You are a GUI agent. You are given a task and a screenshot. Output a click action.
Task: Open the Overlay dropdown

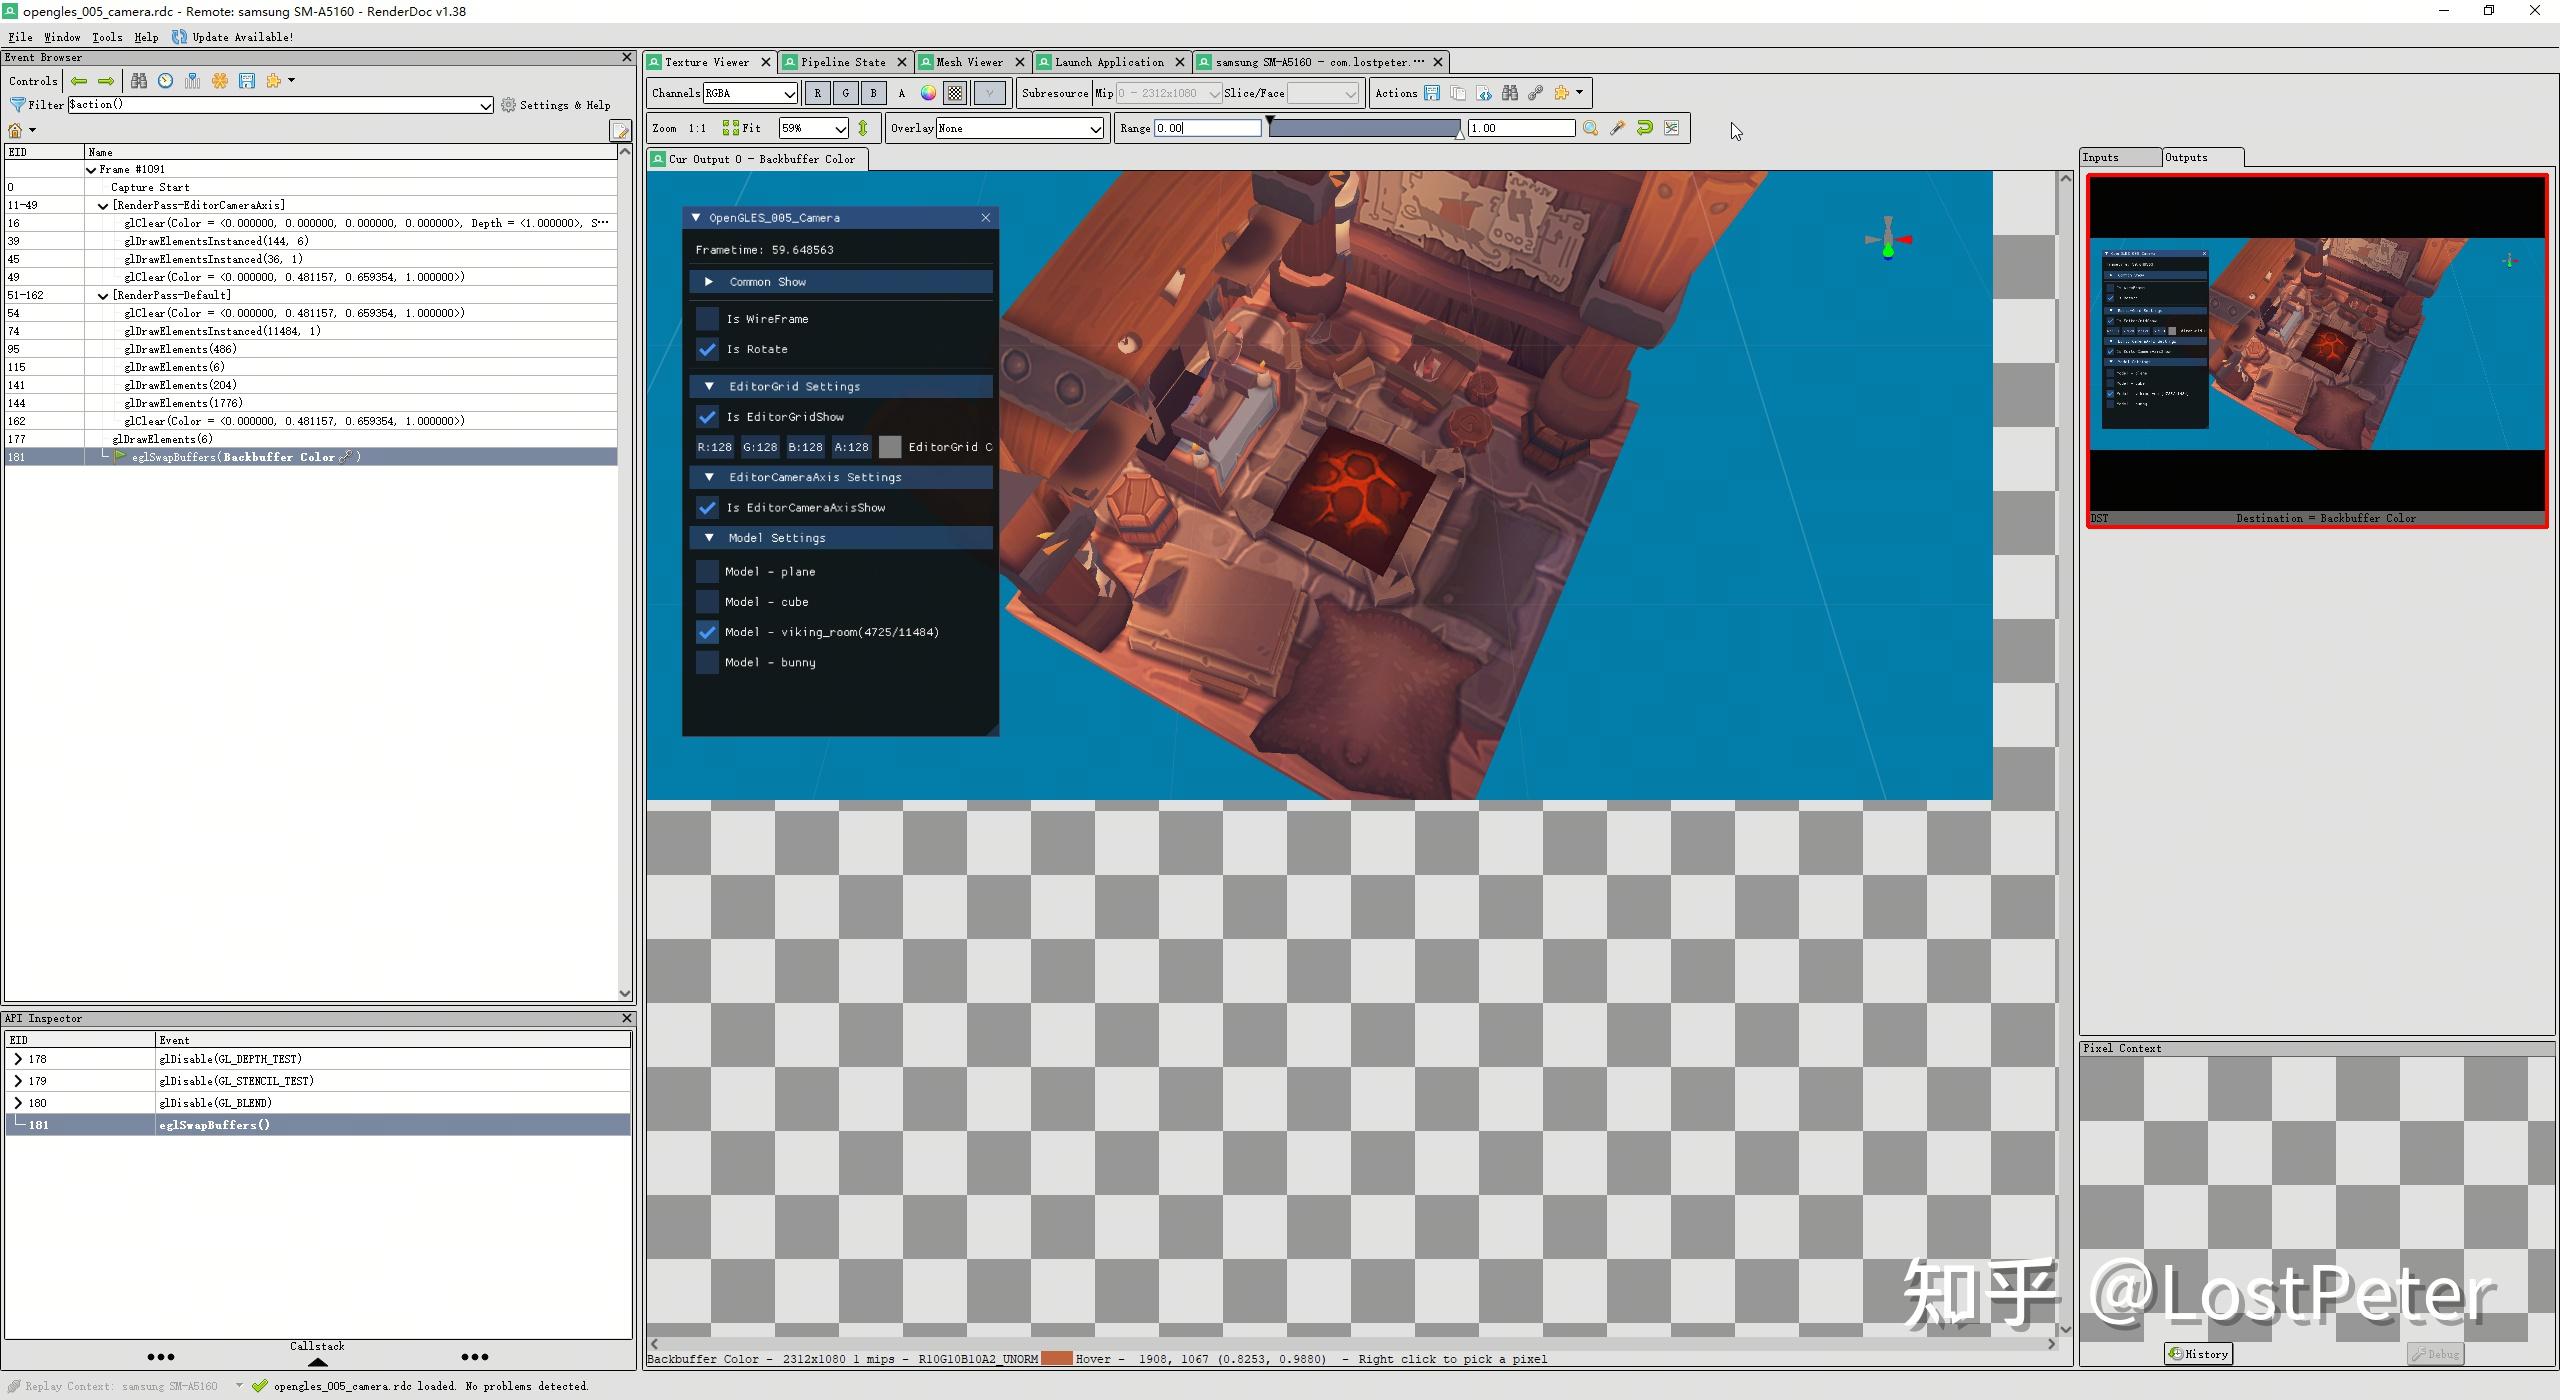1019,128
